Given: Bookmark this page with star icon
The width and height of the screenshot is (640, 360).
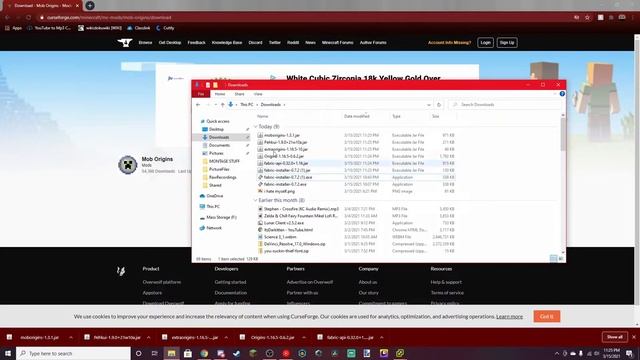Looking at the screenshot, I should point(587,18).
